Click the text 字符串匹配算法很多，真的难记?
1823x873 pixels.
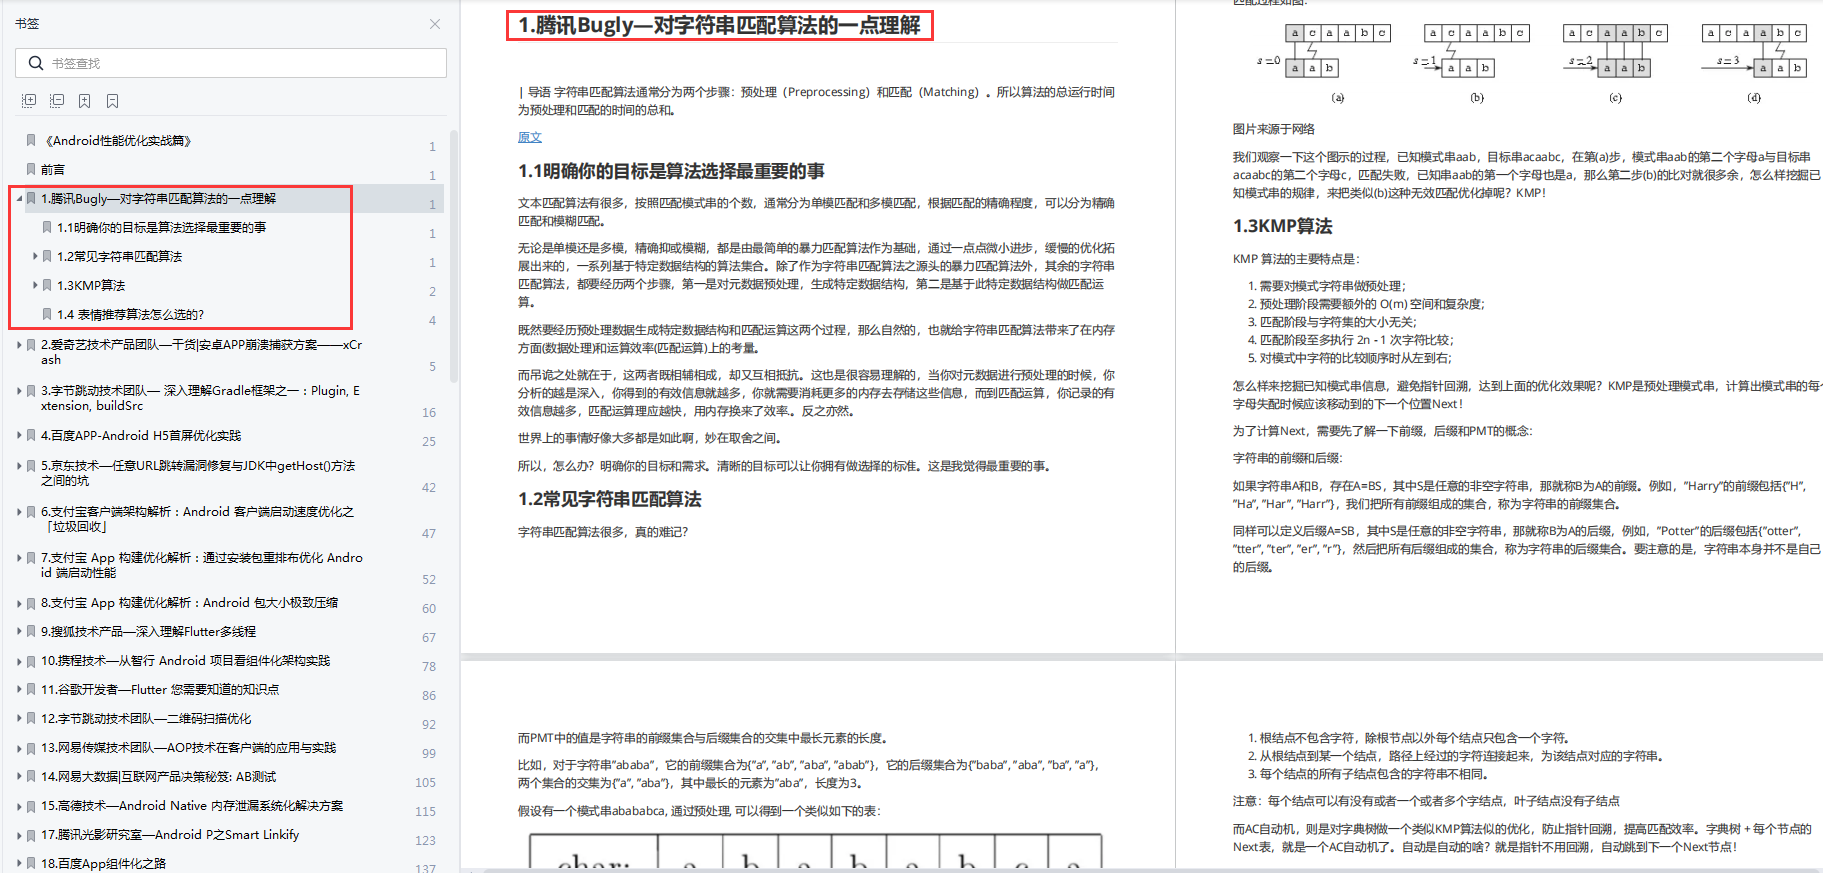[x=603, y=532]
